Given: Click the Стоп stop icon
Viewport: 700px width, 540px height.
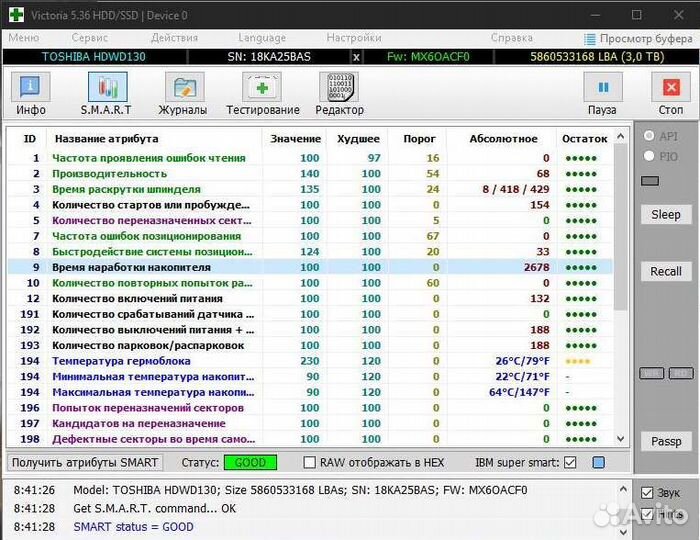Looking at the screenshot, I should pyautogui.click(x=671, y=87).
